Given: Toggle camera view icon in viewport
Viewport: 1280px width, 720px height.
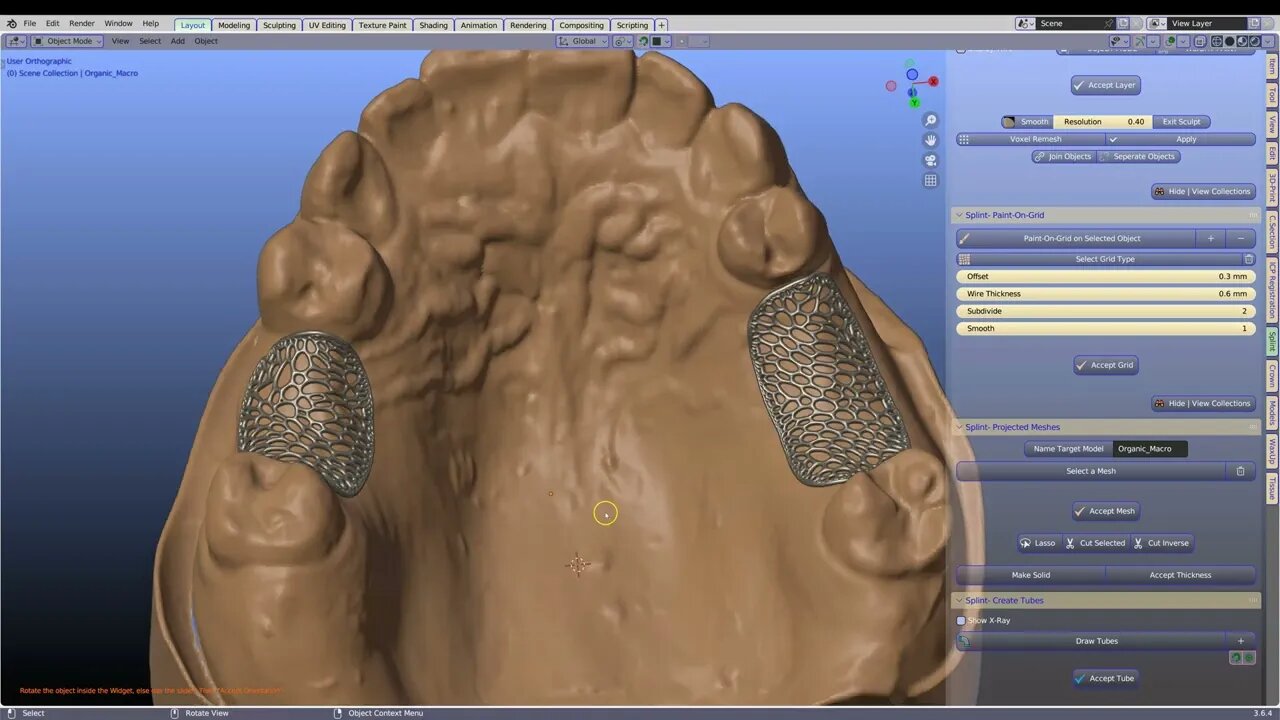Looking at the screenshot, I should (x=930, y=160).
